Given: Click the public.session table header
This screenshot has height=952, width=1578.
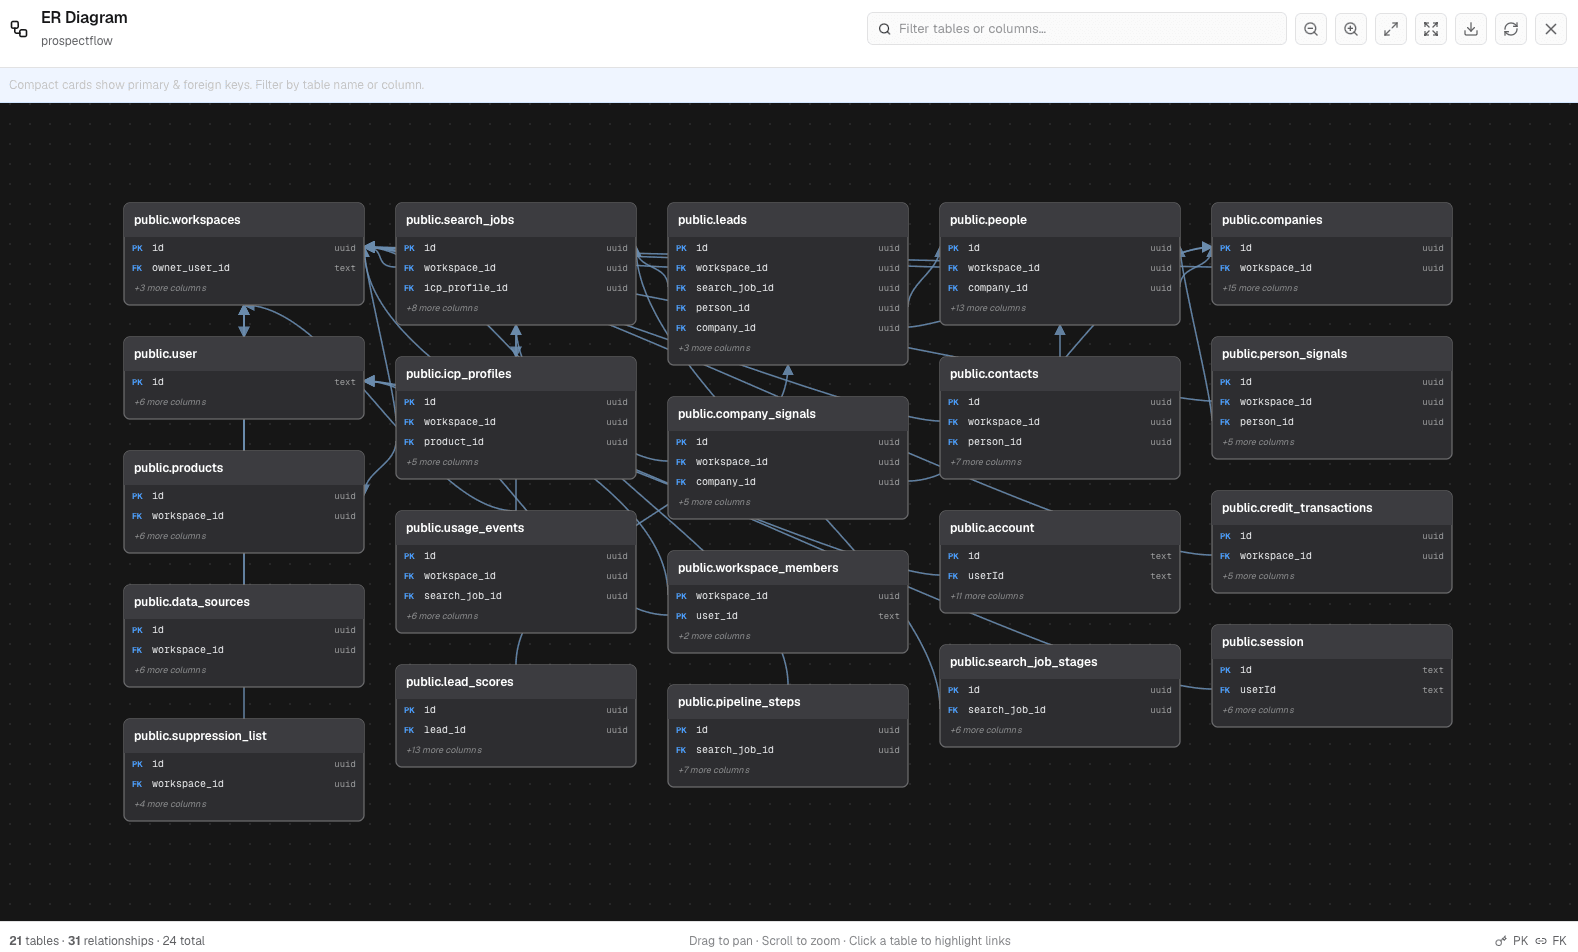Looking at the screenshot, I should click(1332, 642).
